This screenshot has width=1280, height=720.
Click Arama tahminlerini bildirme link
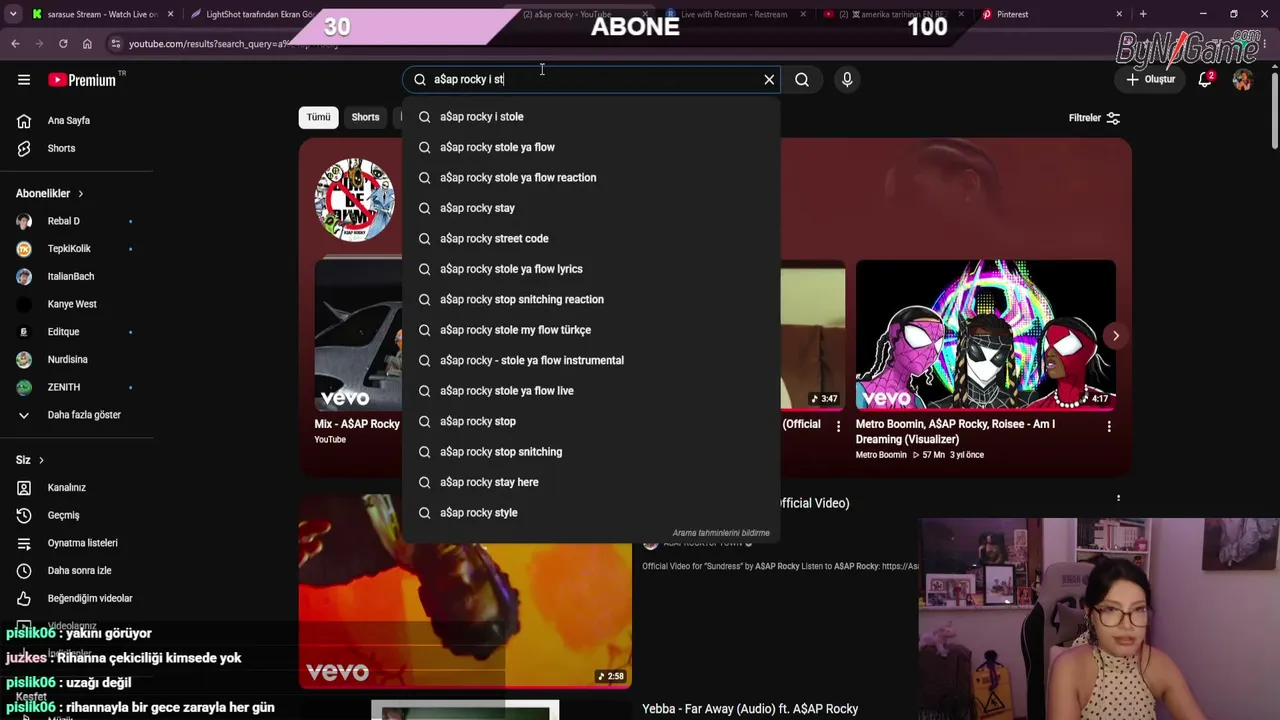(x=721, y=533)
